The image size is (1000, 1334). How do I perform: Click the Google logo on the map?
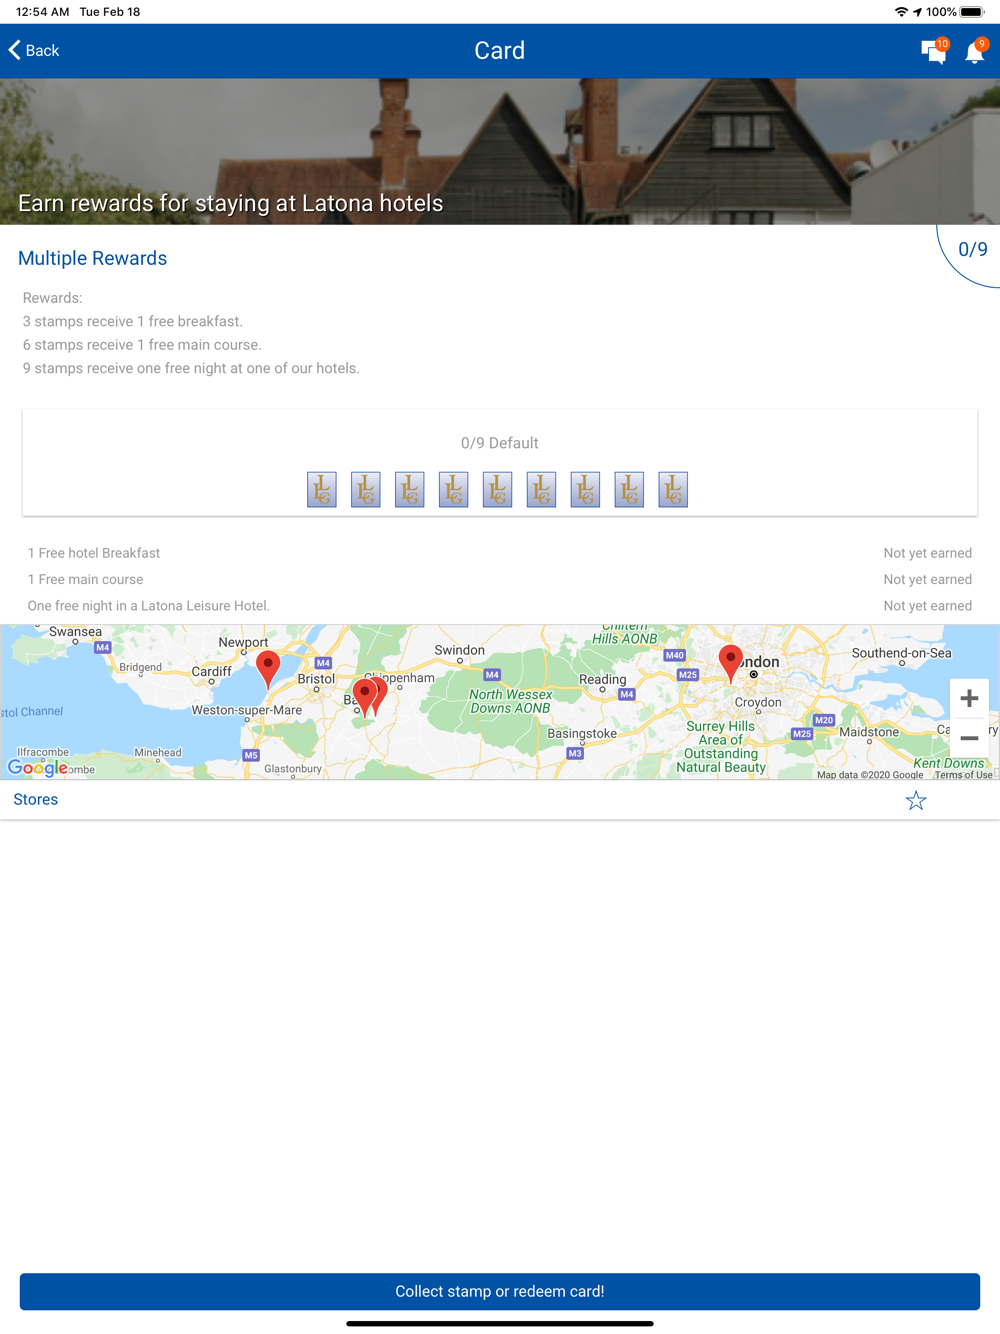[x=38, y=767]
